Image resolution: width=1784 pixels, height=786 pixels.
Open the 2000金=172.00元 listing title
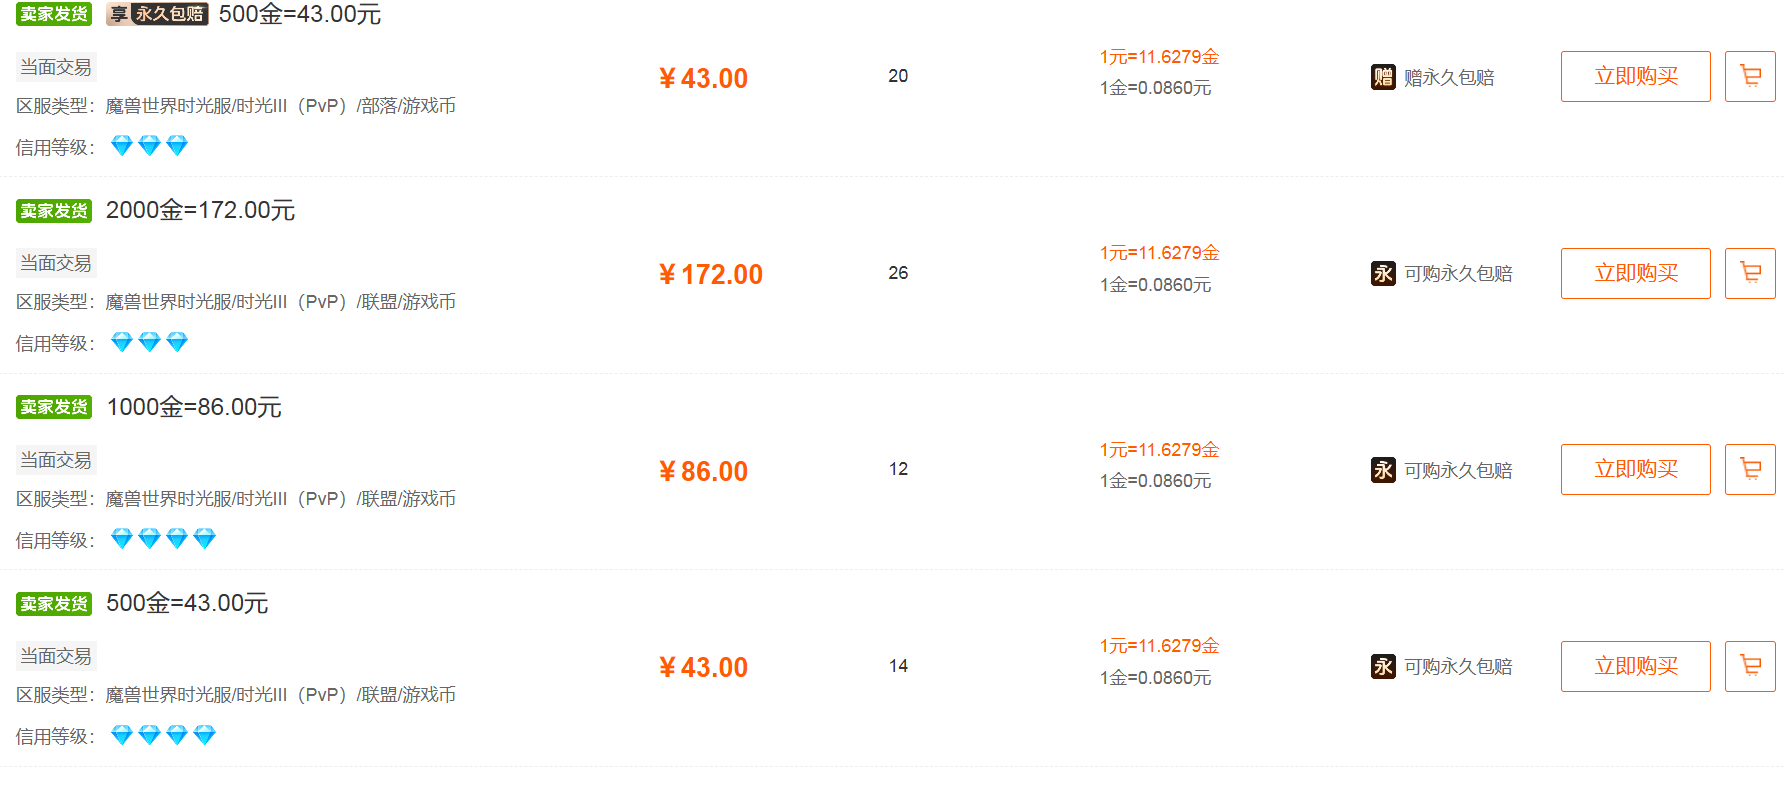coord(200,210)
